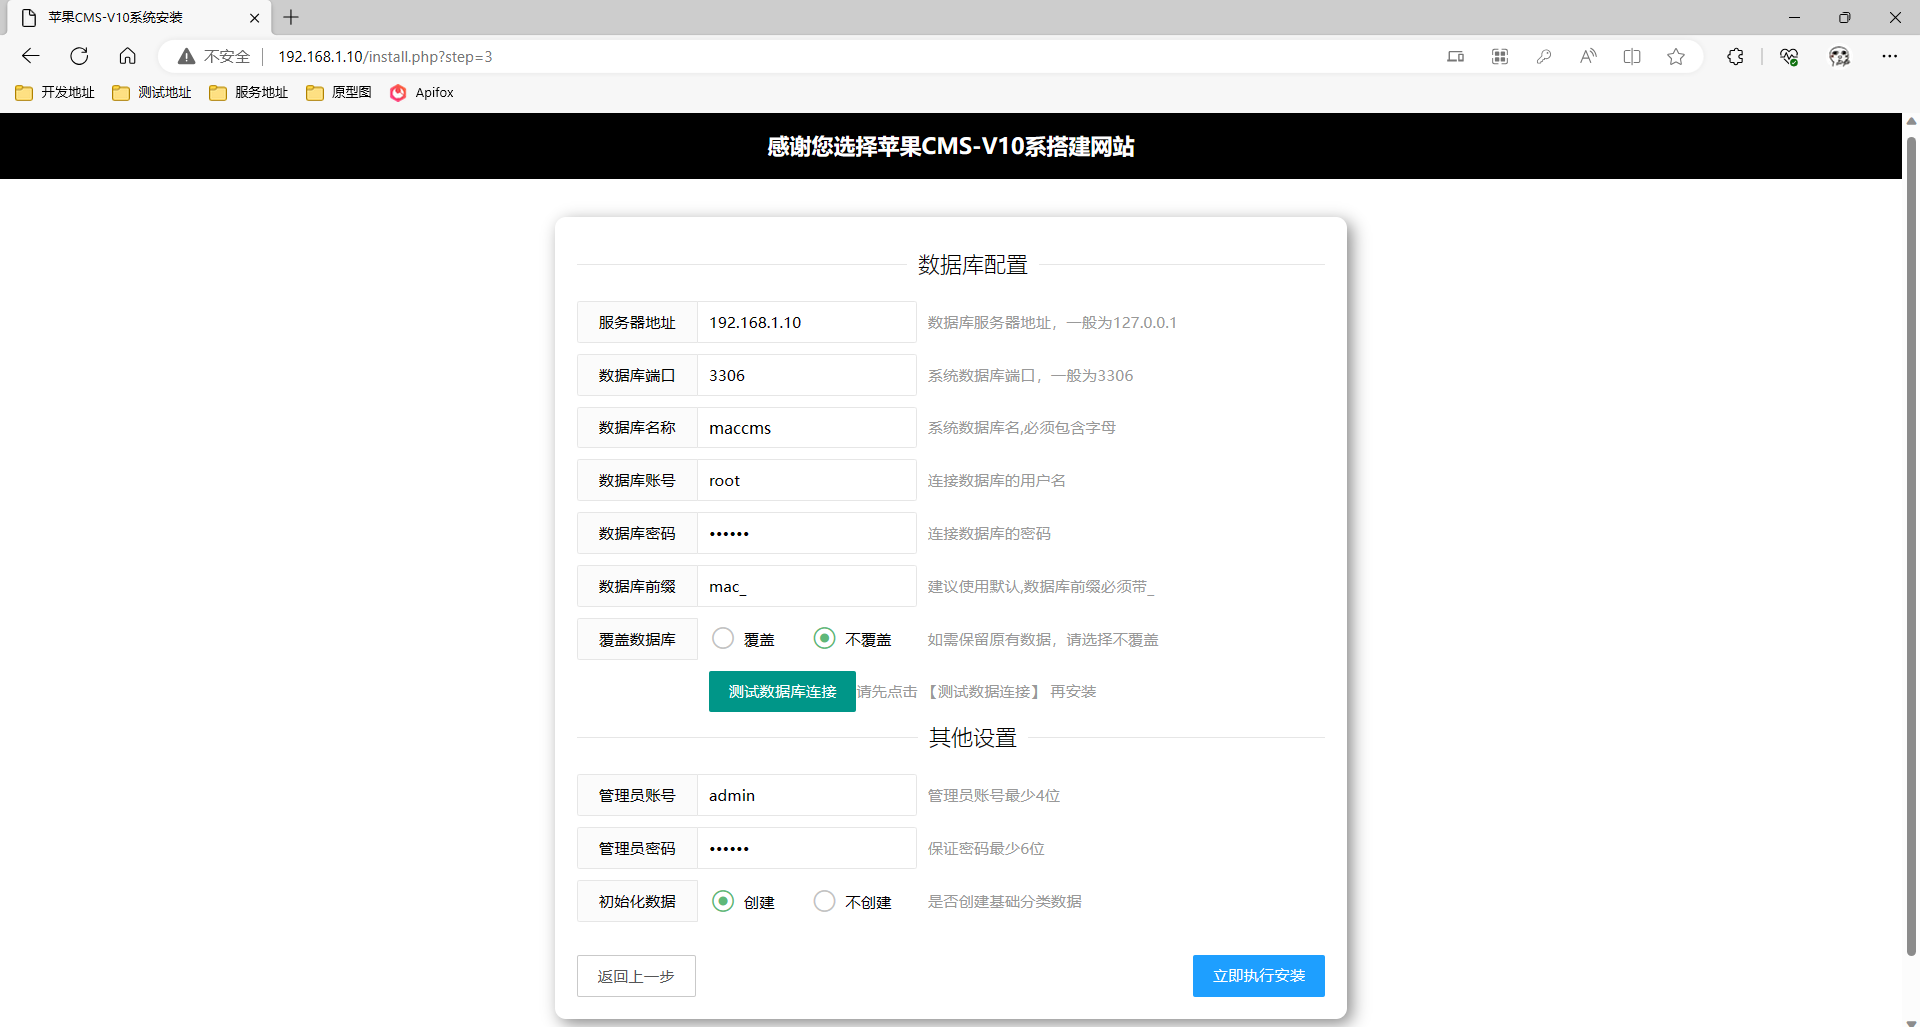The height and width of the screenshot is (1027, 1920).
Task: Click the page vertical scrollbar
Action: tap(1911, 545)
